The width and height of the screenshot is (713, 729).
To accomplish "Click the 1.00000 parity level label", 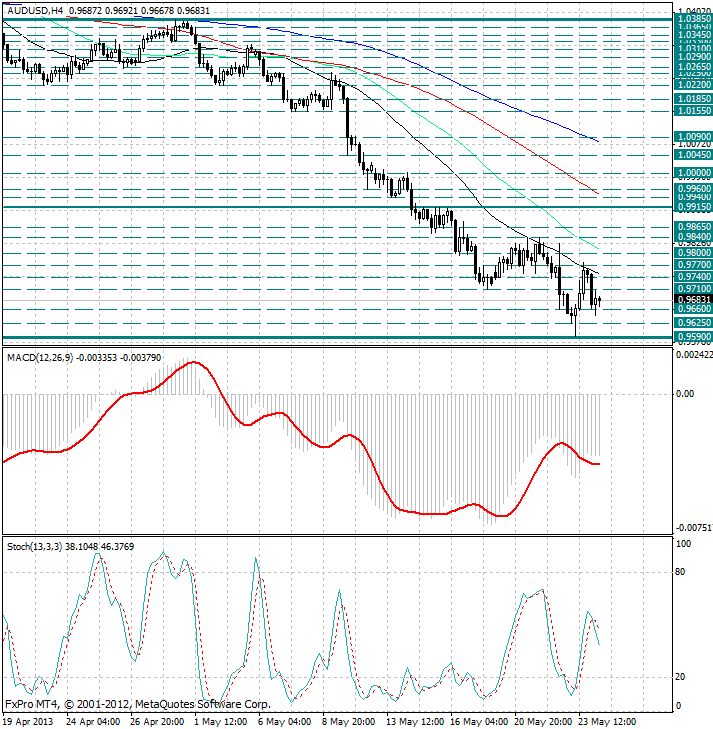I will click(693, 173).
